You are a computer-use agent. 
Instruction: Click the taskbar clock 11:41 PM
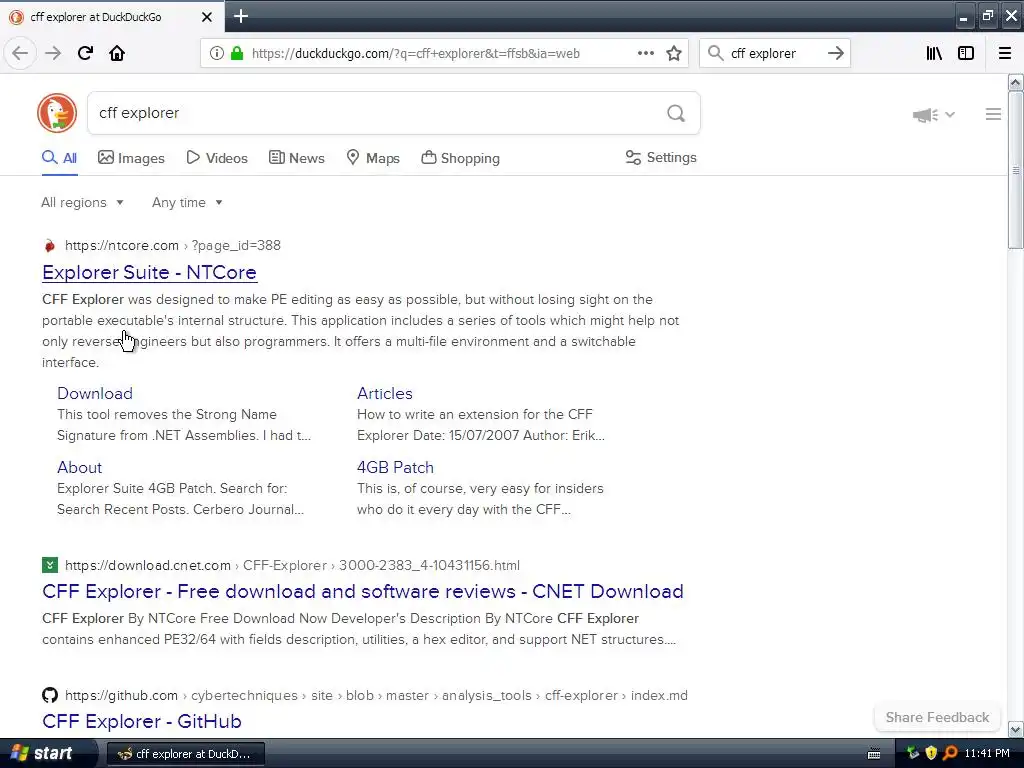coord(986,754)
